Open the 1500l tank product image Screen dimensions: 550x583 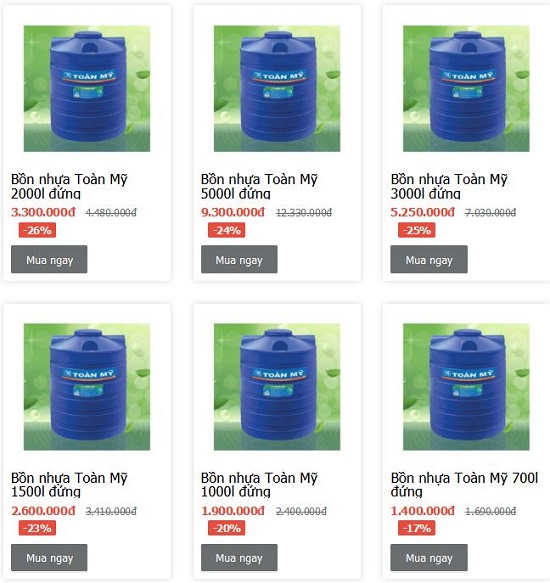pyautogui.click(x=87, y=387)
